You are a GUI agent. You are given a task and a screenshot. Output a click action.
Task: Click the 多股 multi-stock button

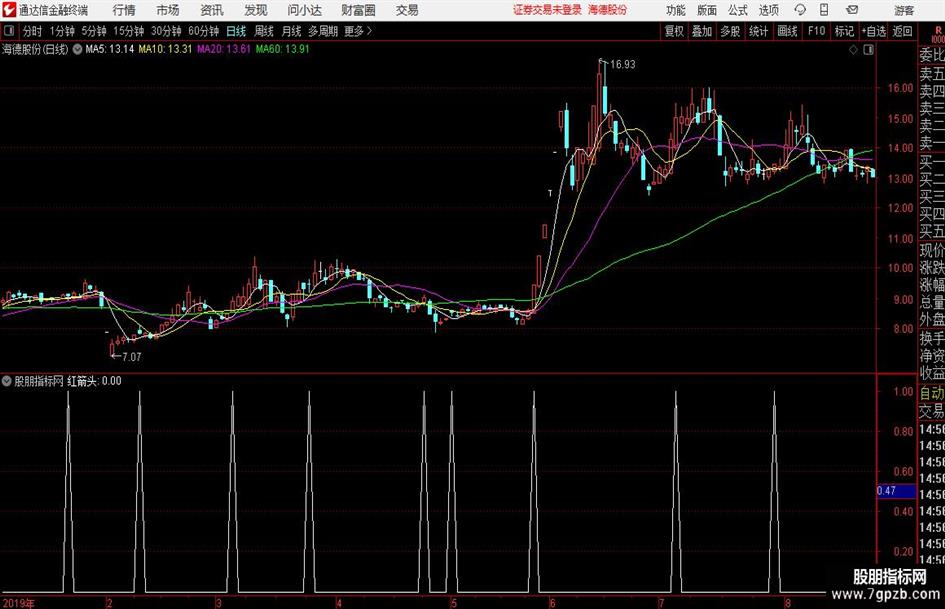pyautogui.click(x=730, y=31)
